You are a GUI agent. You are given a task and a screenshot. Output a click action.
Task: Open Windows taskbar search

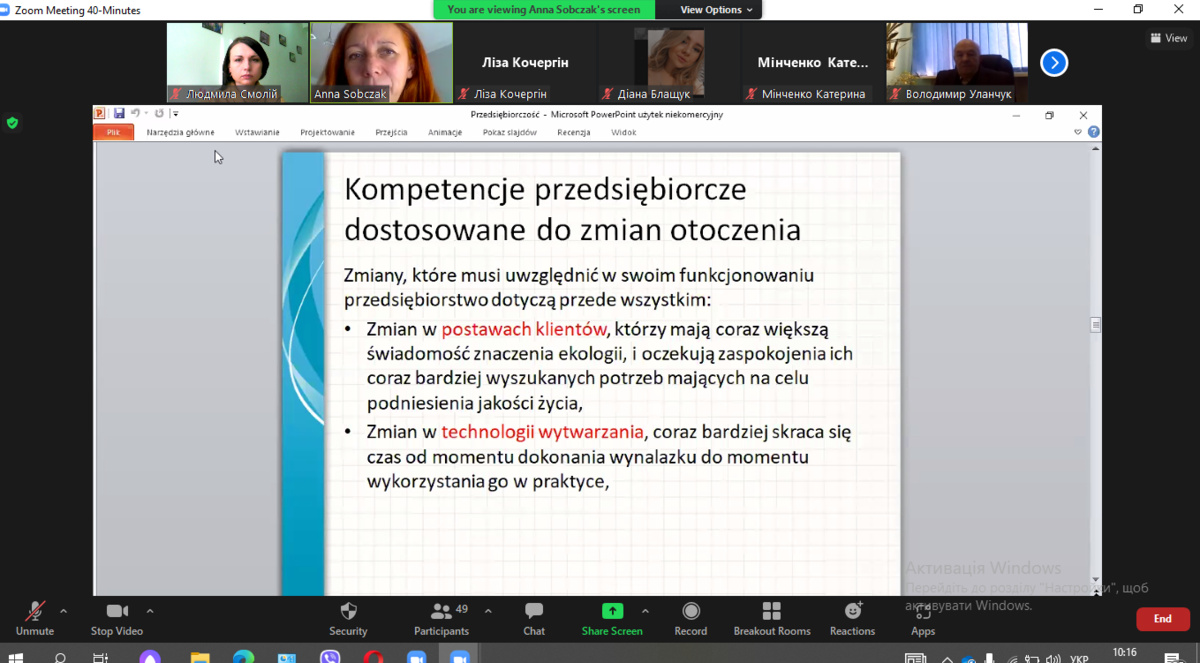tap(60, 657)
